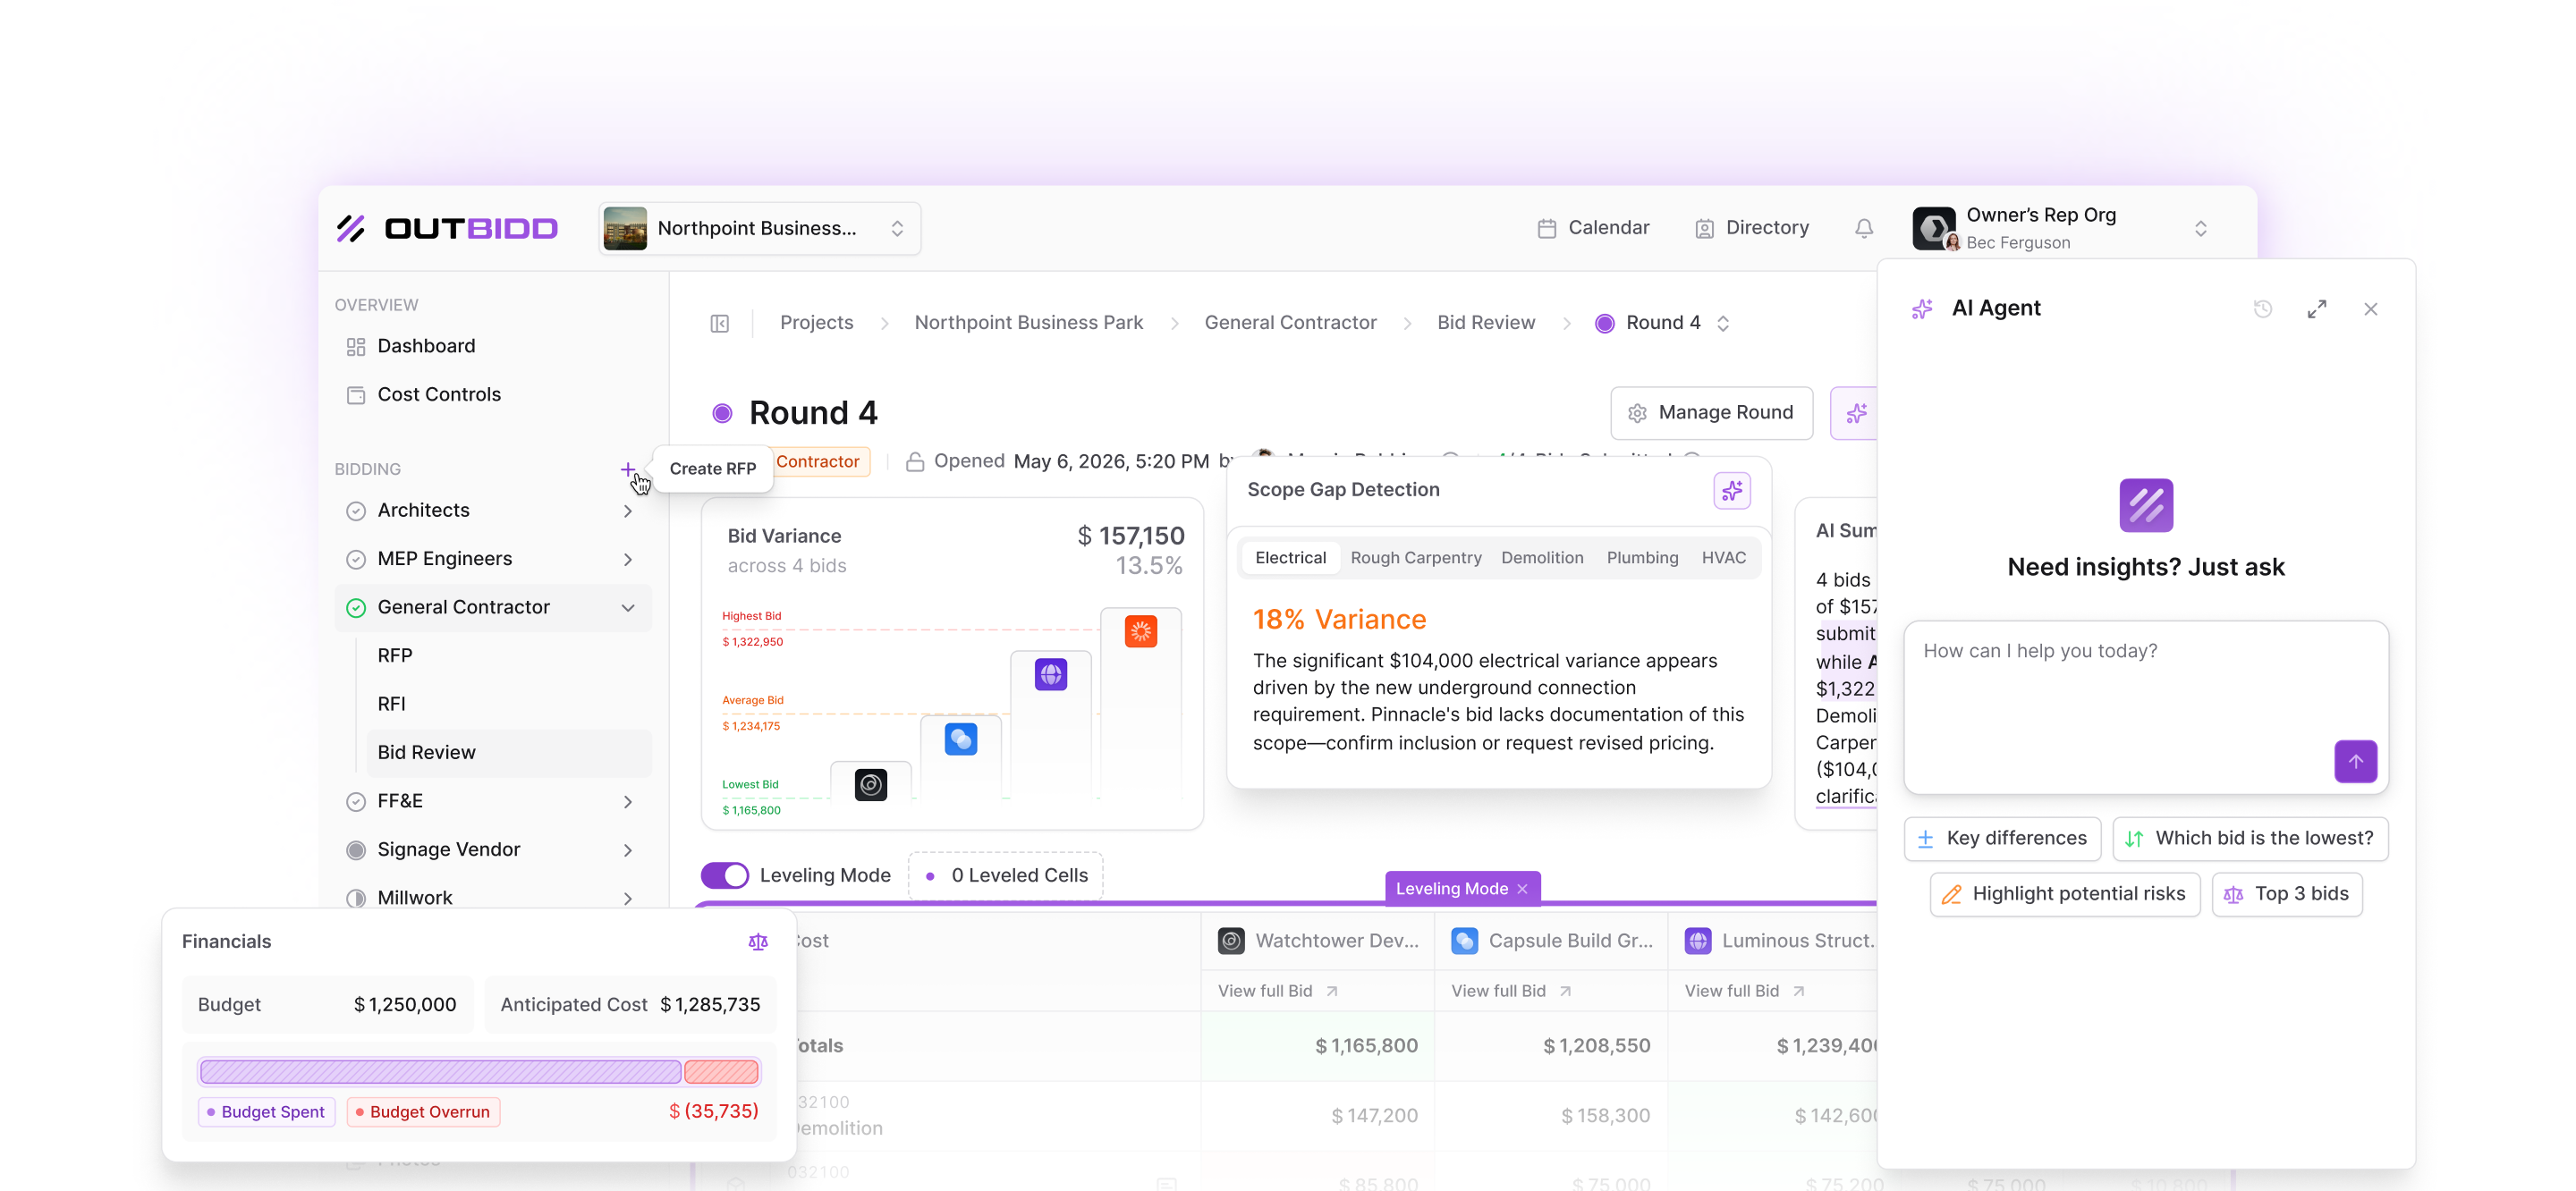The width and height of the screenshot is (2576, 1191).
Task: Open the notifications bell
Action: pos(1864,229)
